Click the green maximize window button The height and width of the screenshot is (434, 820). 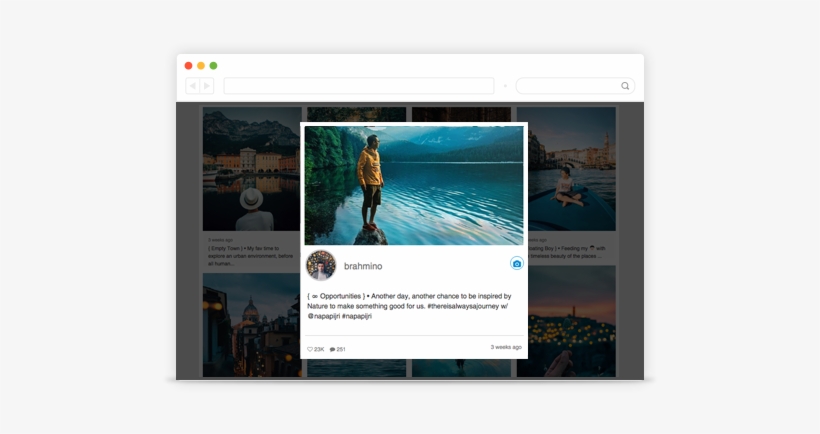pyautogui.click(x=213, y=65)
